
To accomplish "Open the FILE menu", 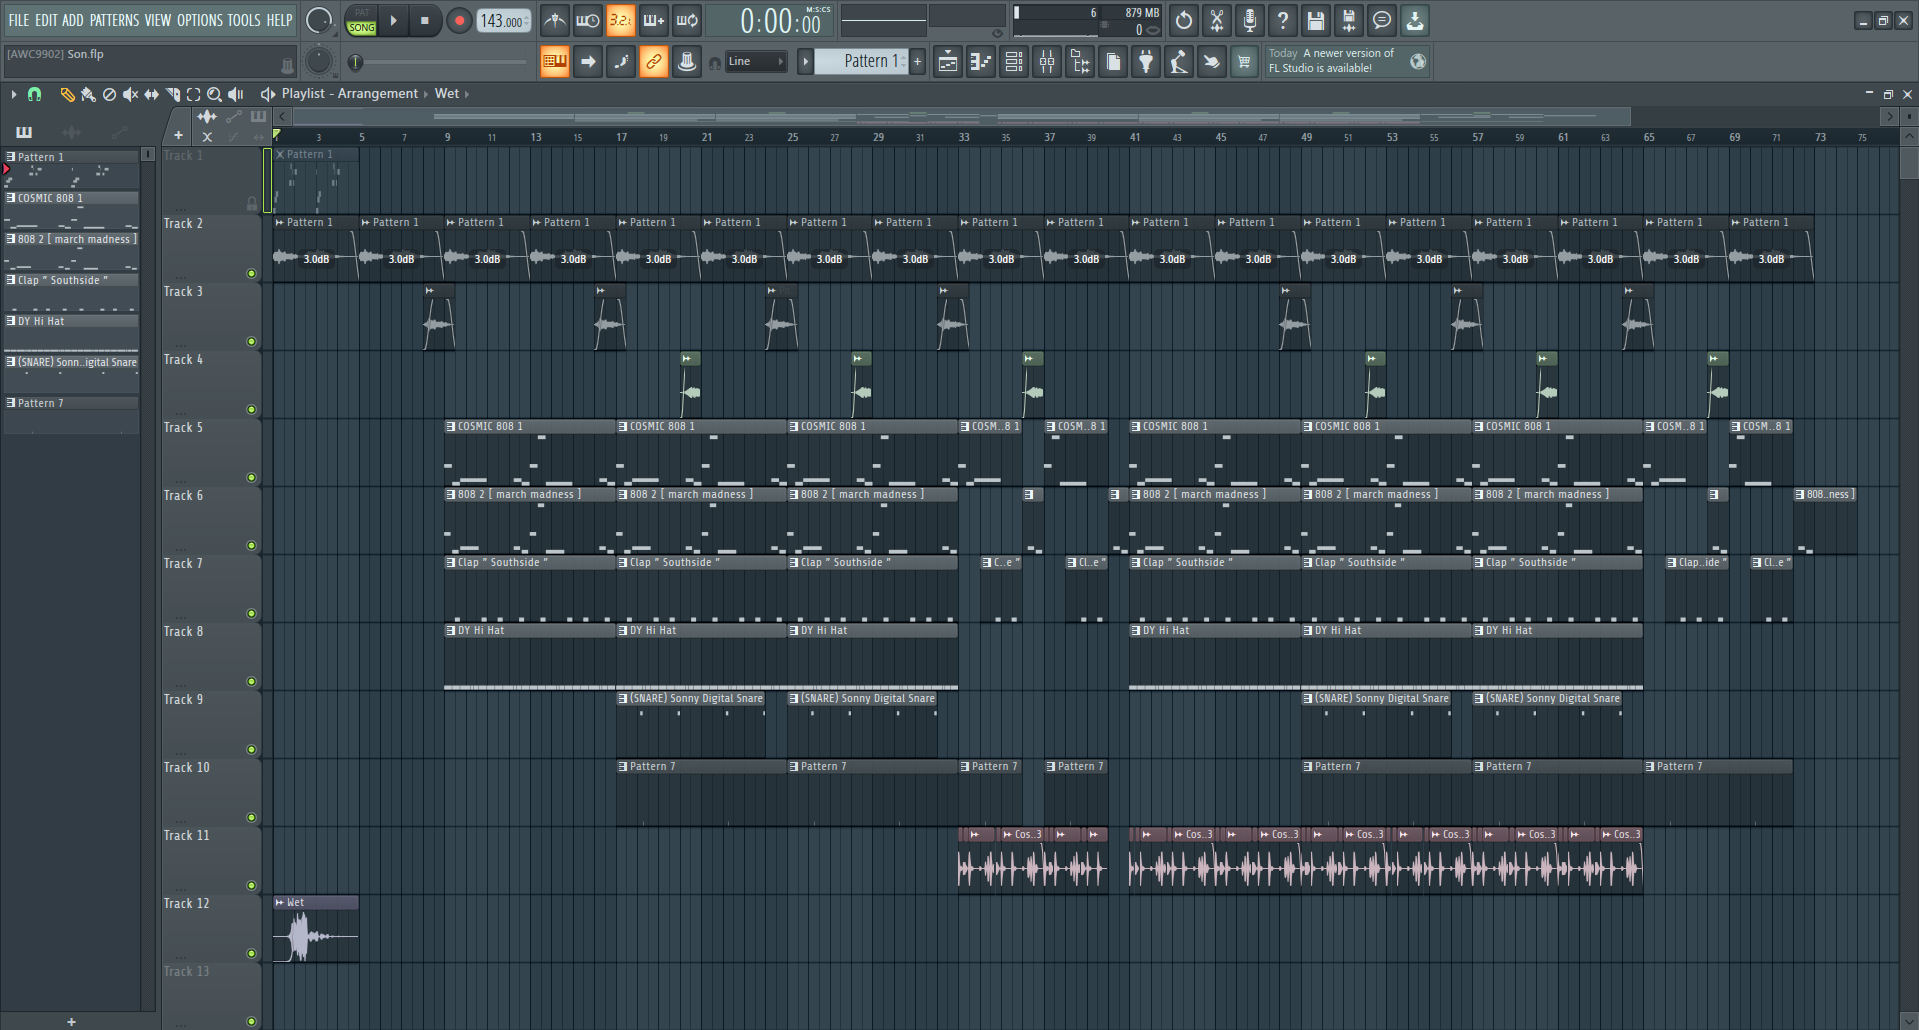I will pos(19,20).
